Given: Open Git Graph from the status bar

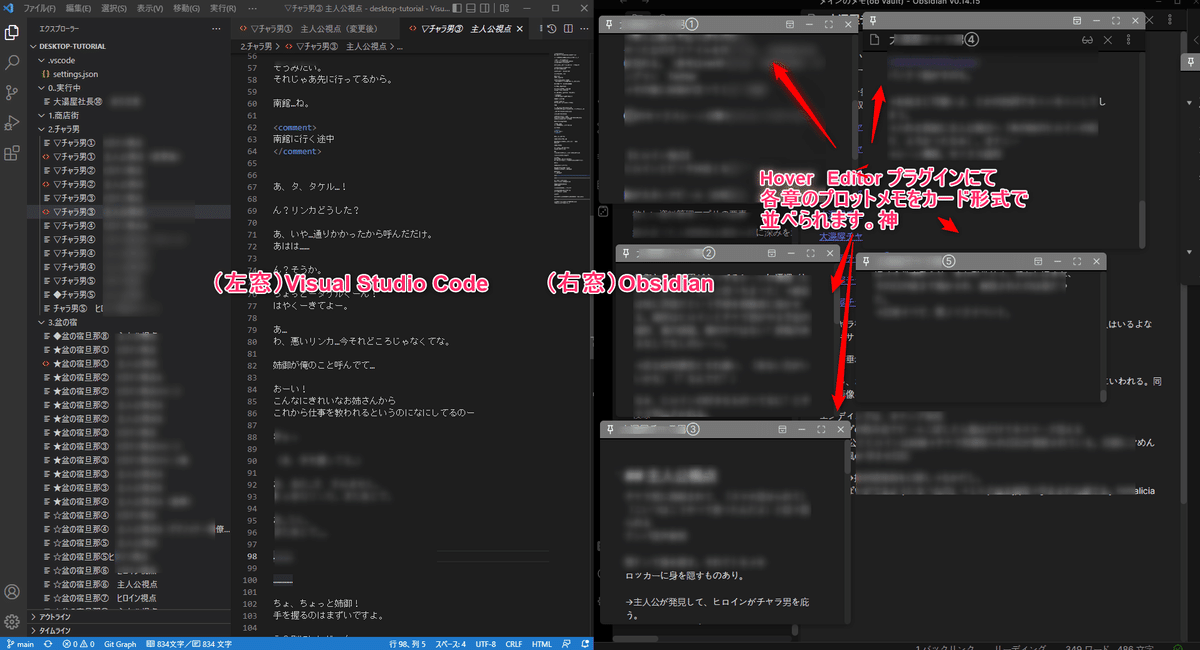Looking at the screenshot, I should pos(121,644).
